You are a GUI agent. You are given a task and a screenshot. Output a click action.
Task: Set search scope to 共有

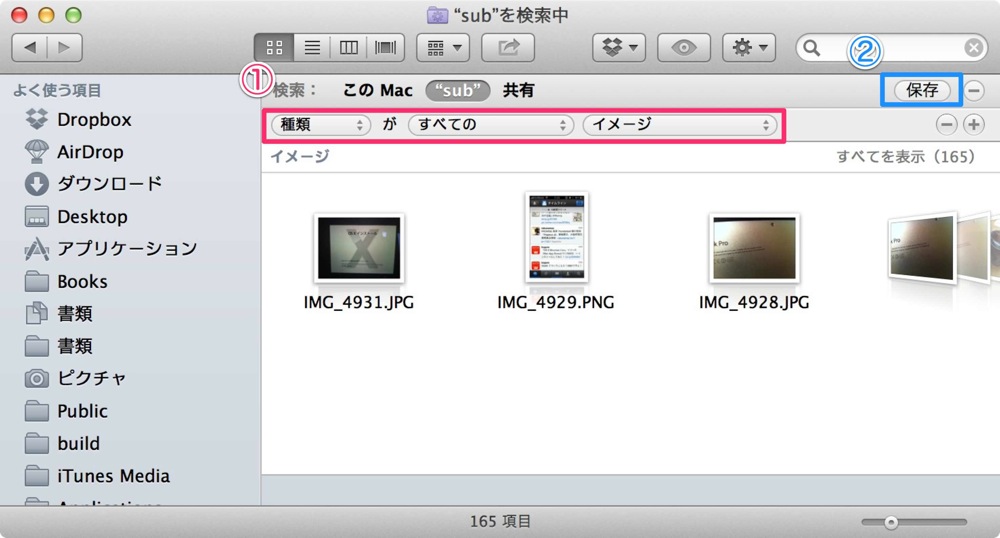[x=518, y=91]
